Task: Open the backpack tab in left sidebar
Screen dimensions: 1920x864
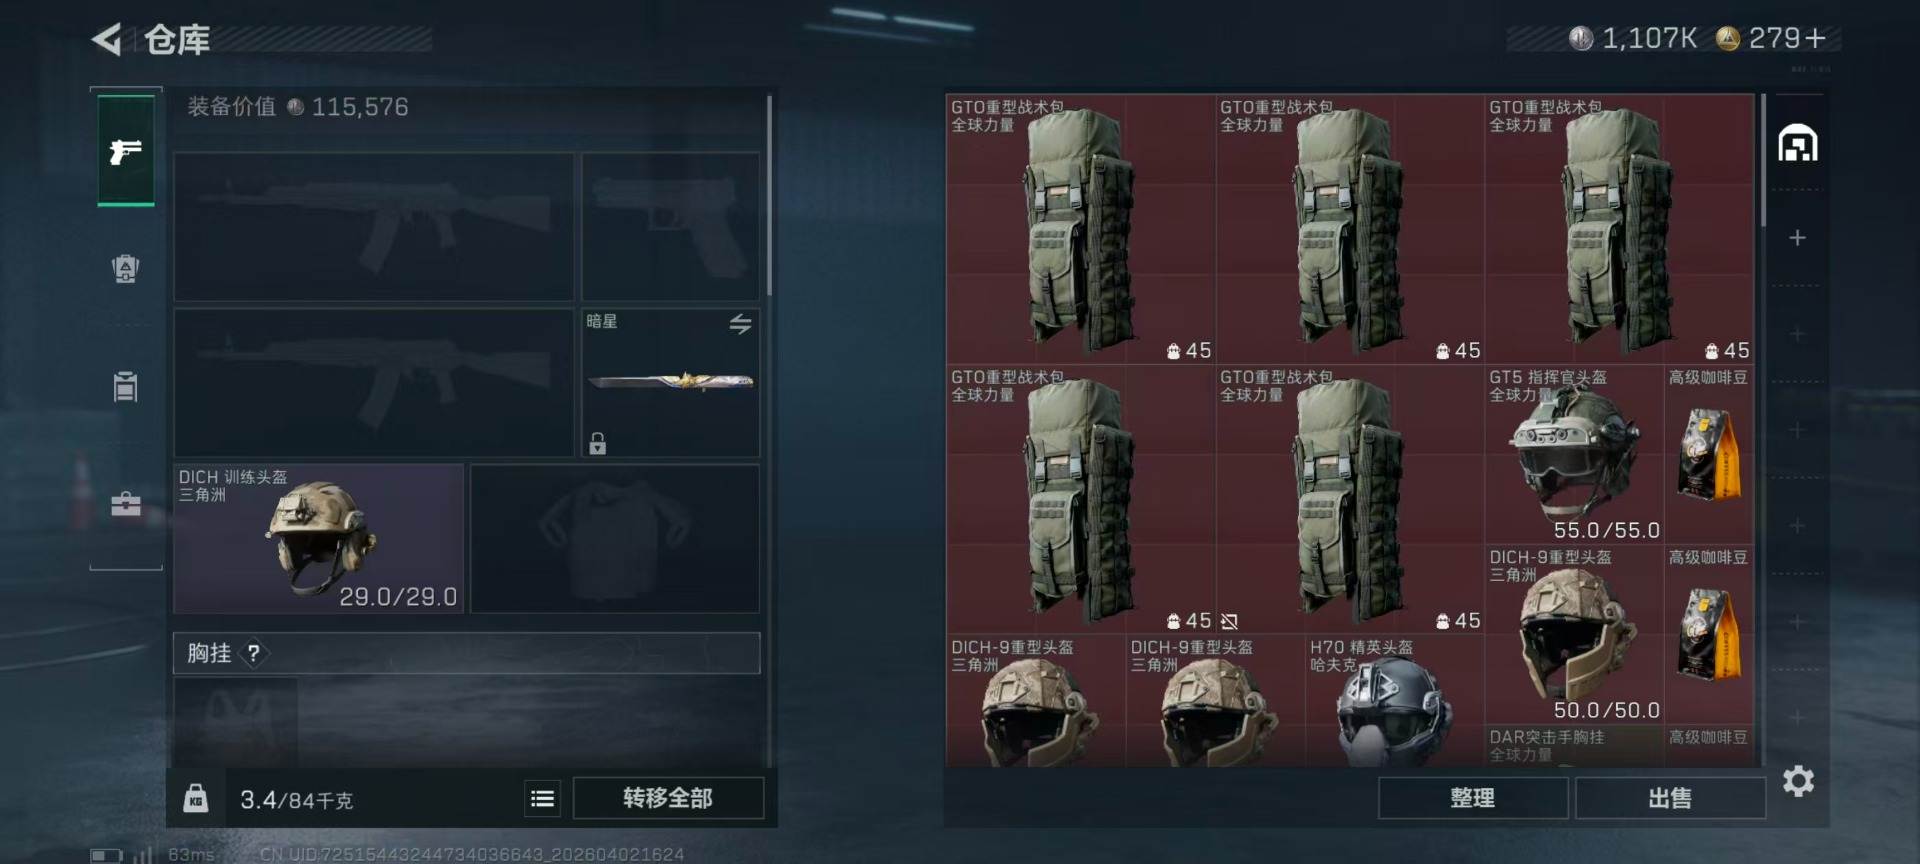Action: pos(126,268)
